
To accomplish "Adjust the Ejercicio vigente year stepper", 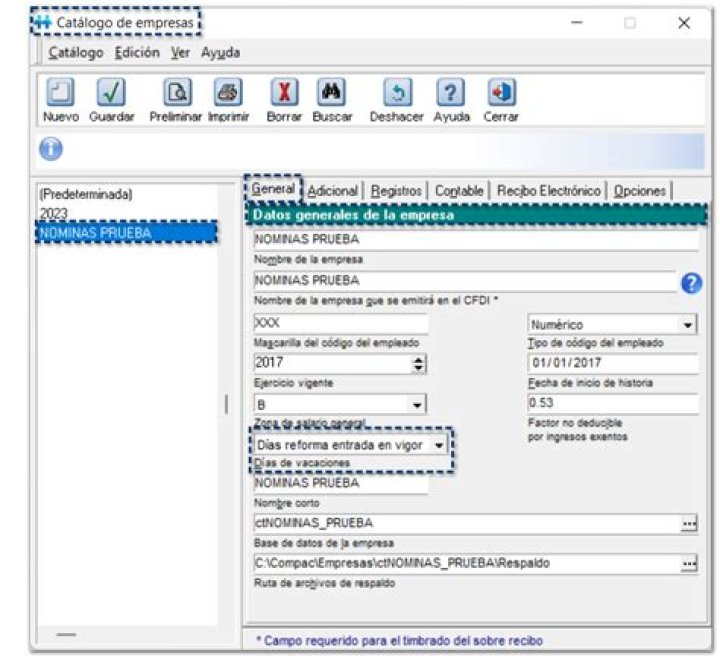I will 418,364.
